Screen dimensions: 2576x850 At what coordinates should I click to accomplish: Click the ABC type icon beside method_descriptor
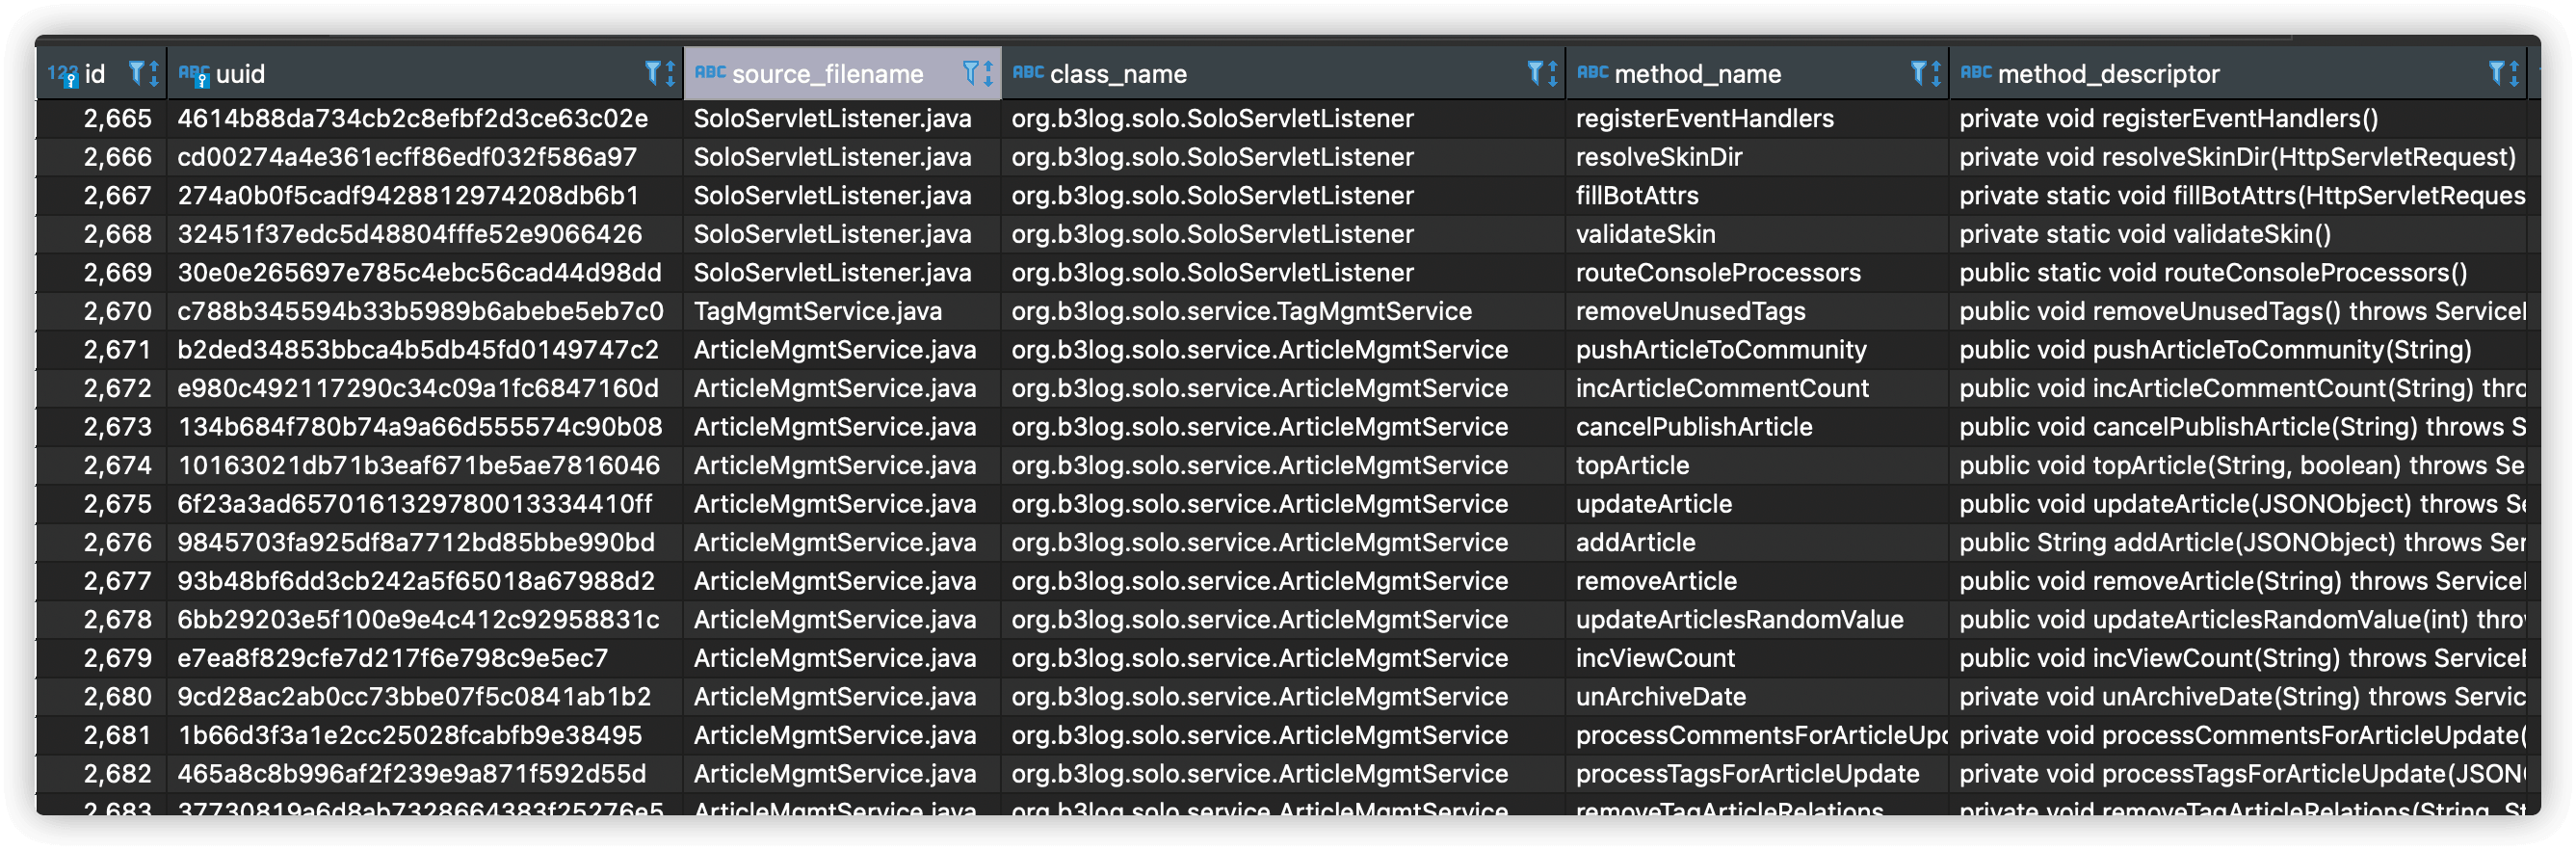(1975, 72)
